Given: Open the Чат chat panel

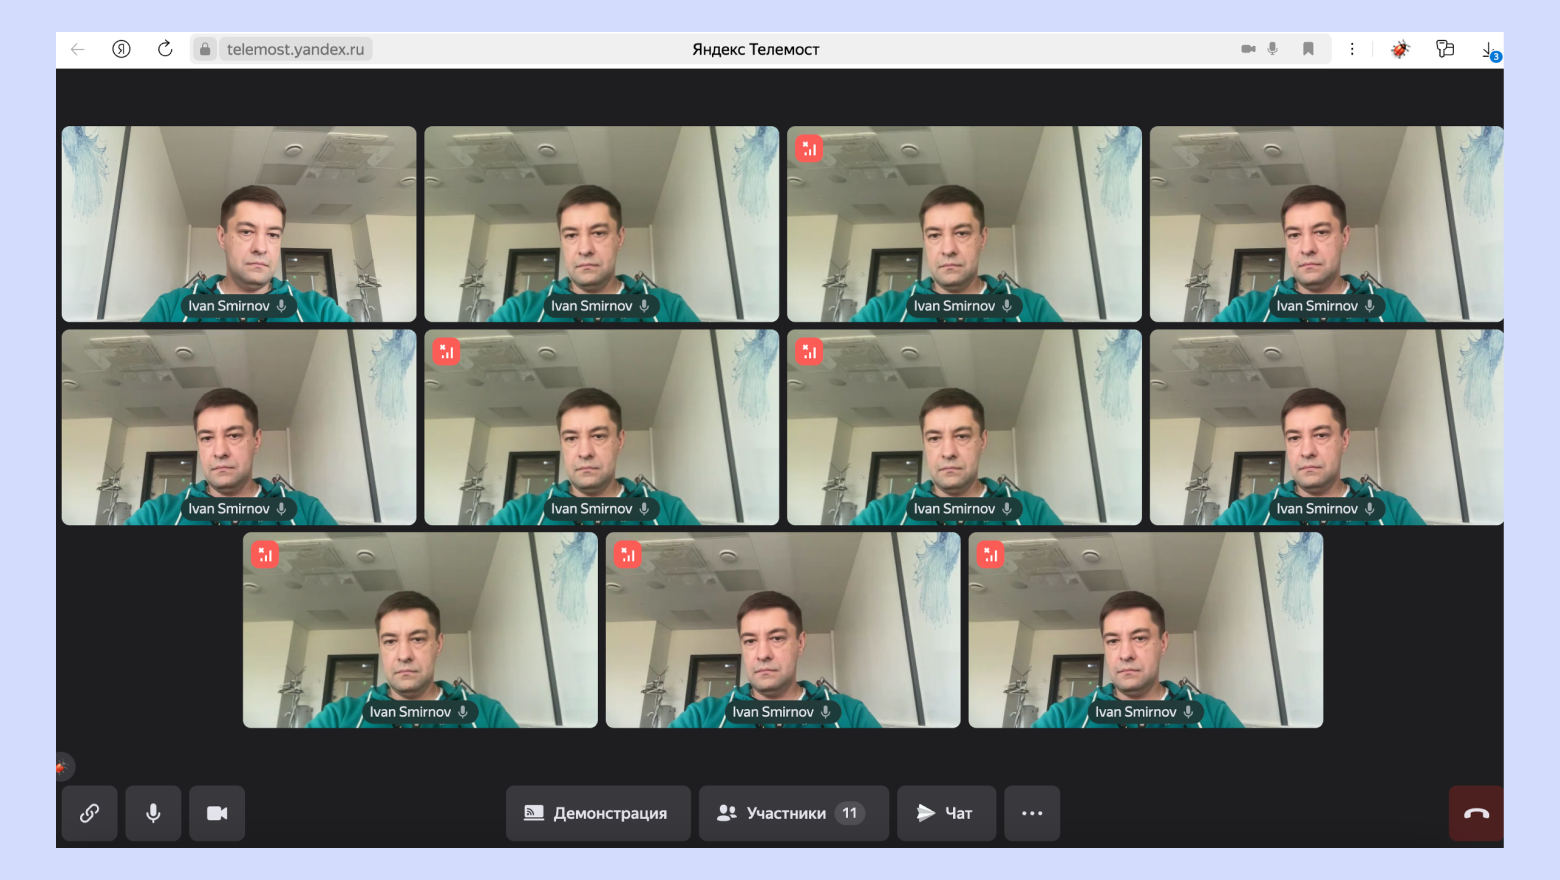Looking at the screenshot, I should (x=946, y=813).
